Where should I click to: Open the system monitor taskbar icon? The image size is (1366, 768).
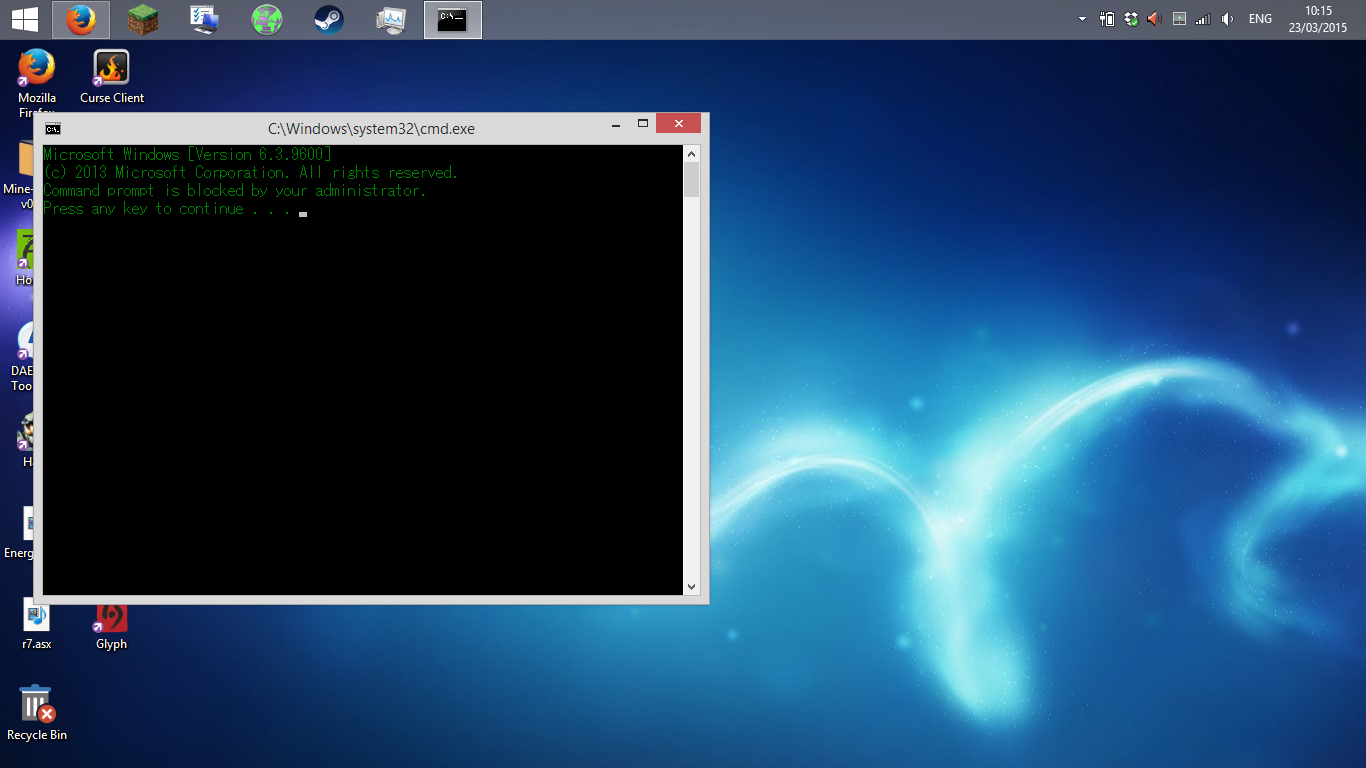pos(391,18)
